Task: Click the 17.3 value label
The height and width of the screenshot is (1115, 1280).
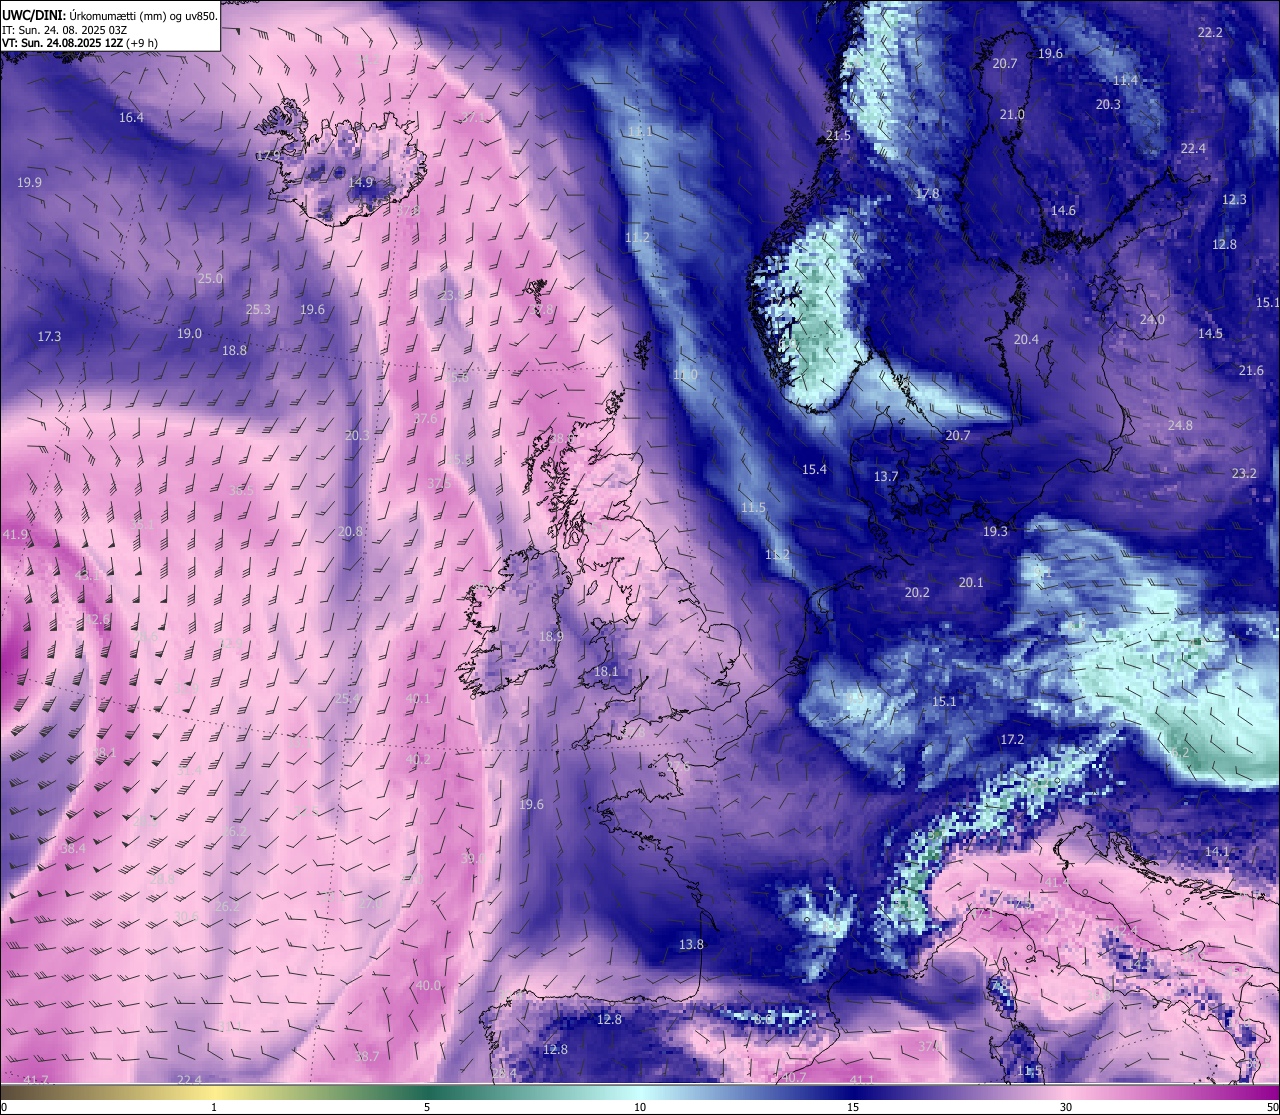Action: tap(49, 337)
